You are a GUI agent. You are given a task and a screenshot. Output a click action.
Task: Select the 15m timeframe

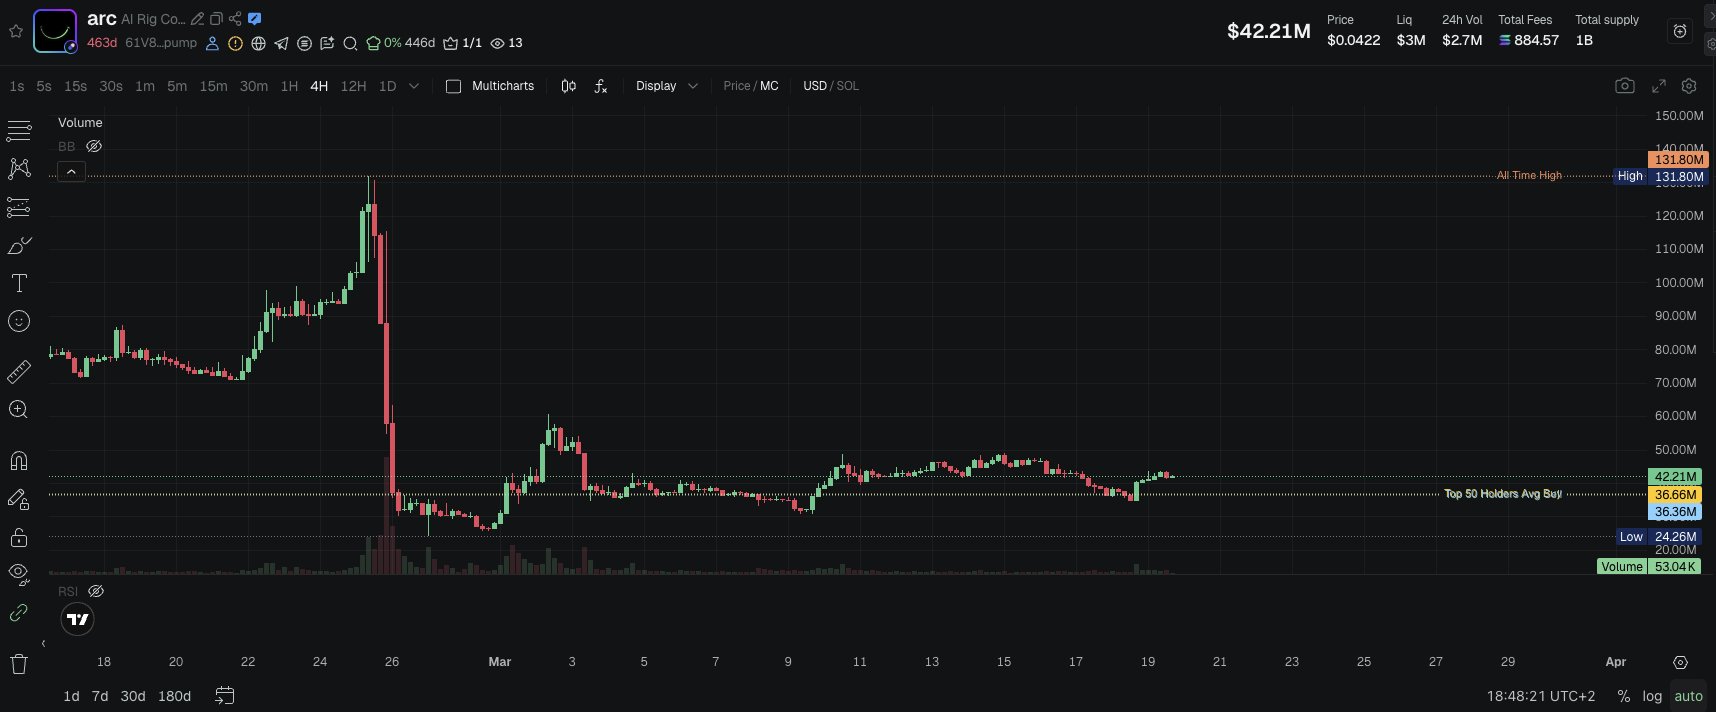coord(213,86)
